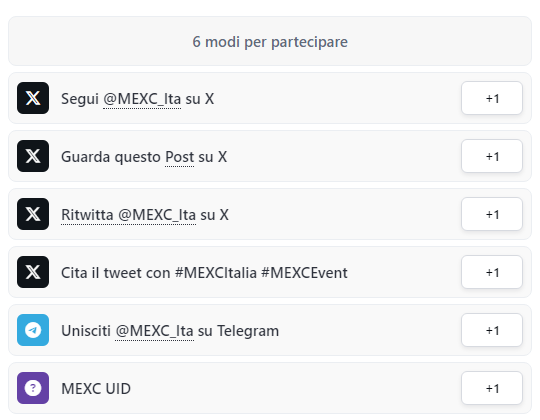Click the purple question mark icon beside MEXC UID
This screenshot has height=420, width=540.
(33, 388)
